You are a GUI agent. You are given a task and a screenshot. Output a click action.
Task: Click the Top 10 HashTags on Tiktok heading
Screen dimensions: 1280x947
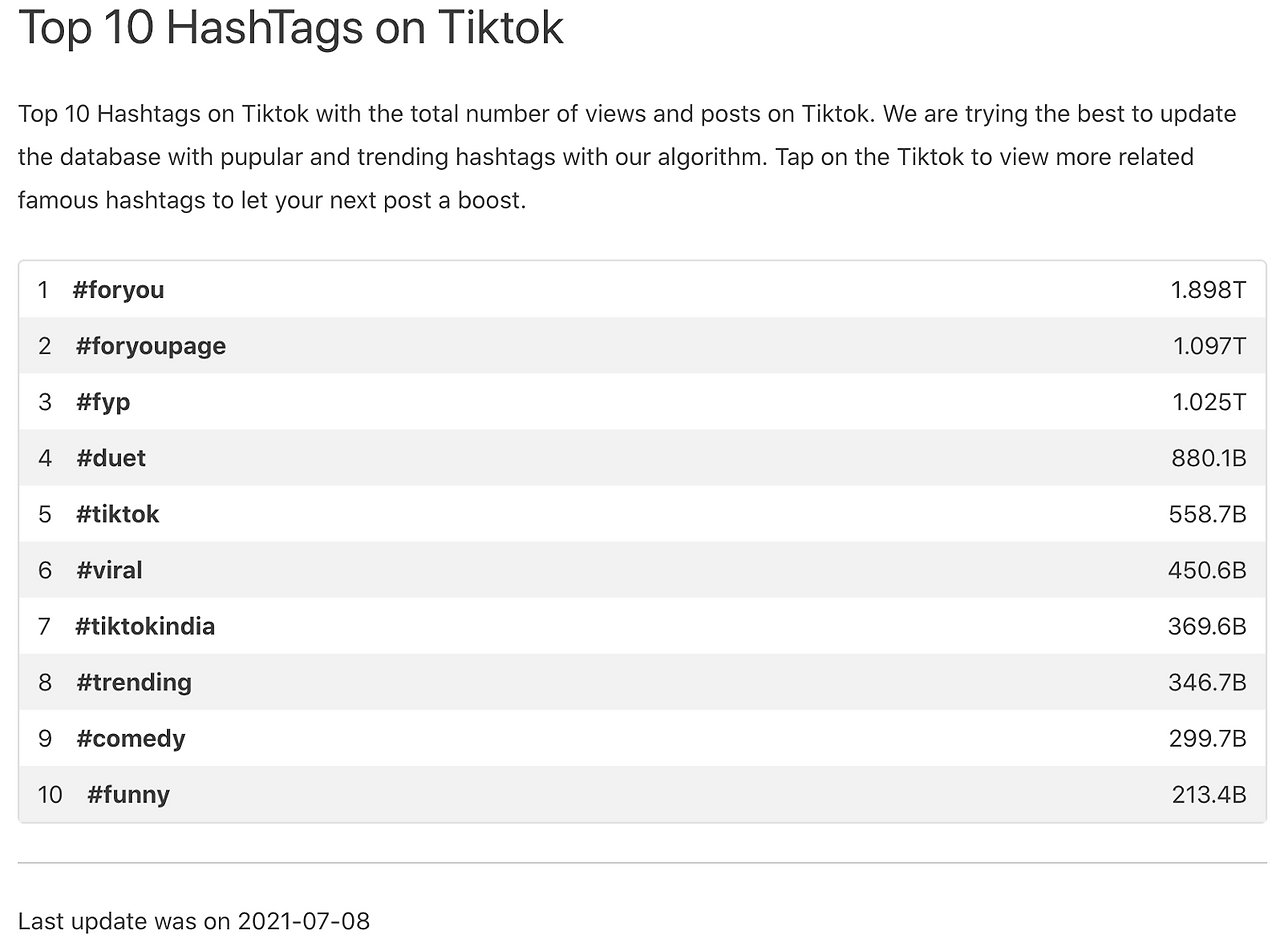291,27
